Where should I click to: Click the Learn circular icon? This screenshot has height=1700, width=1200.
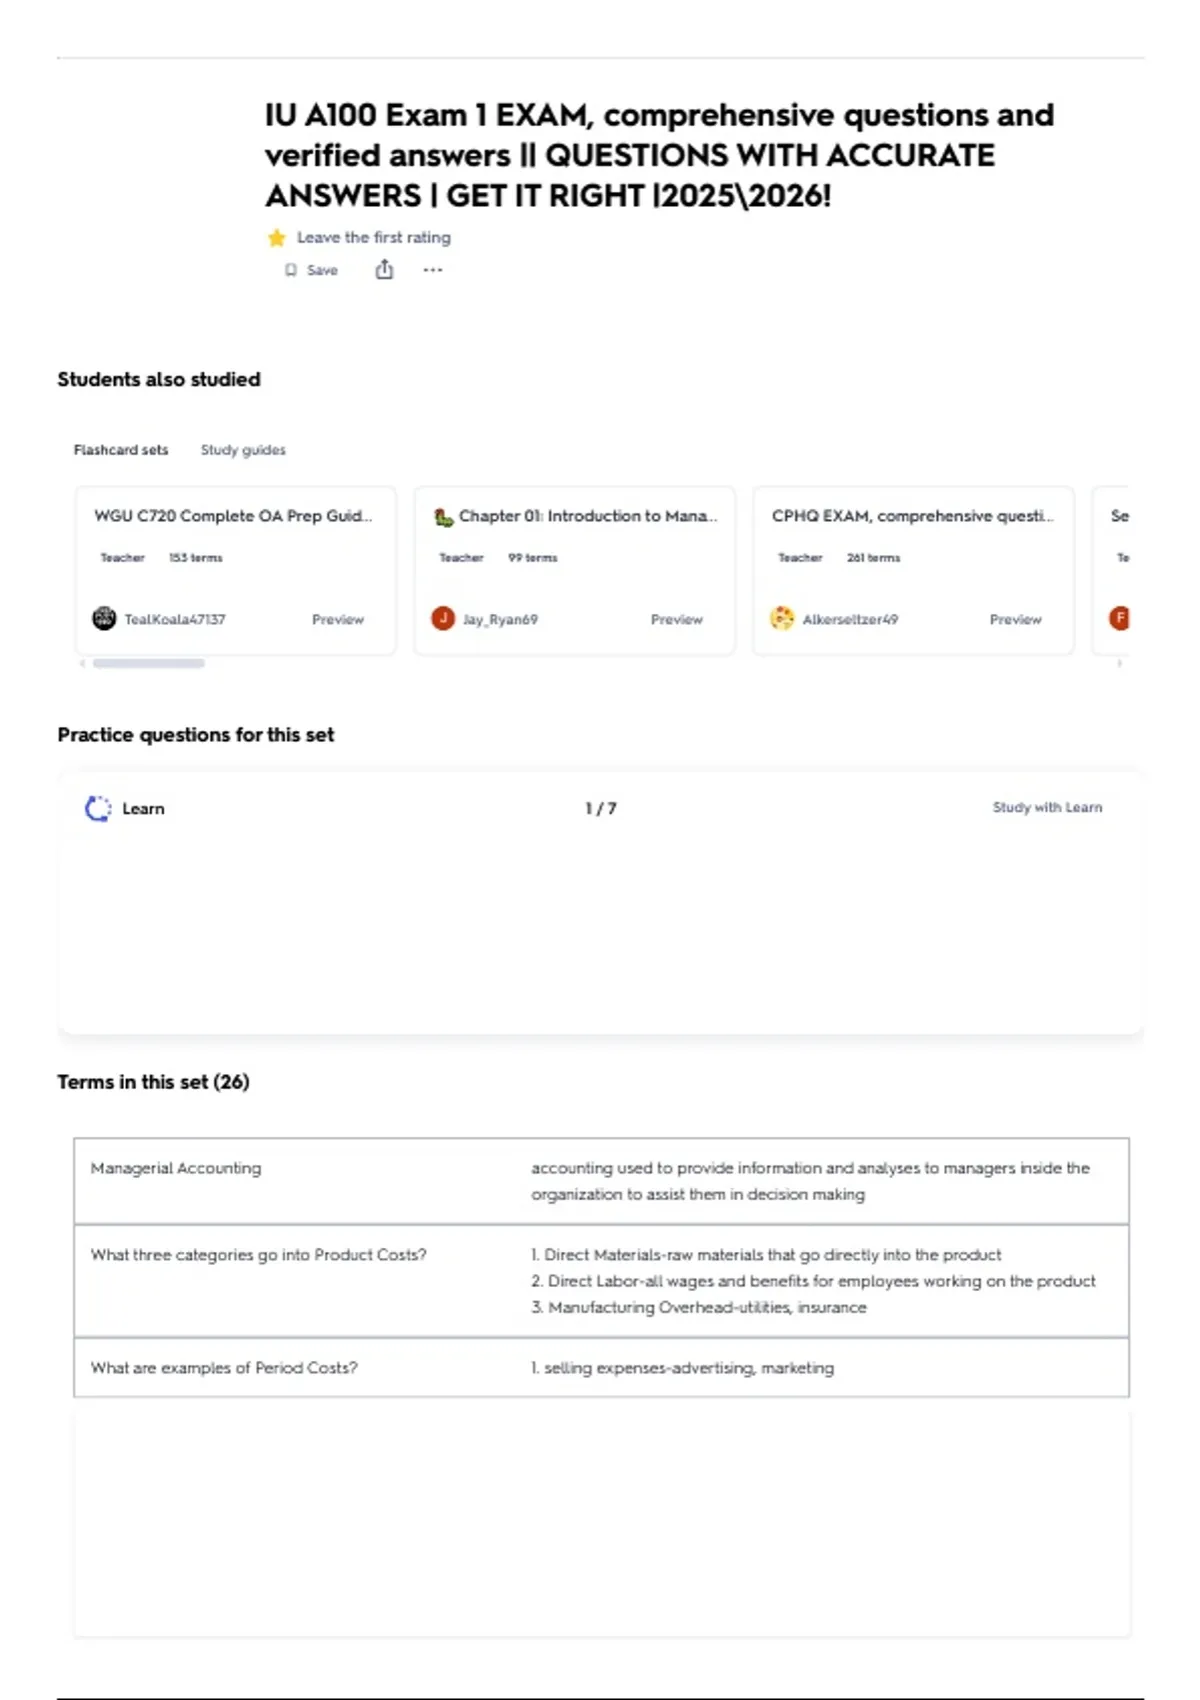click(x=98, y=808)
